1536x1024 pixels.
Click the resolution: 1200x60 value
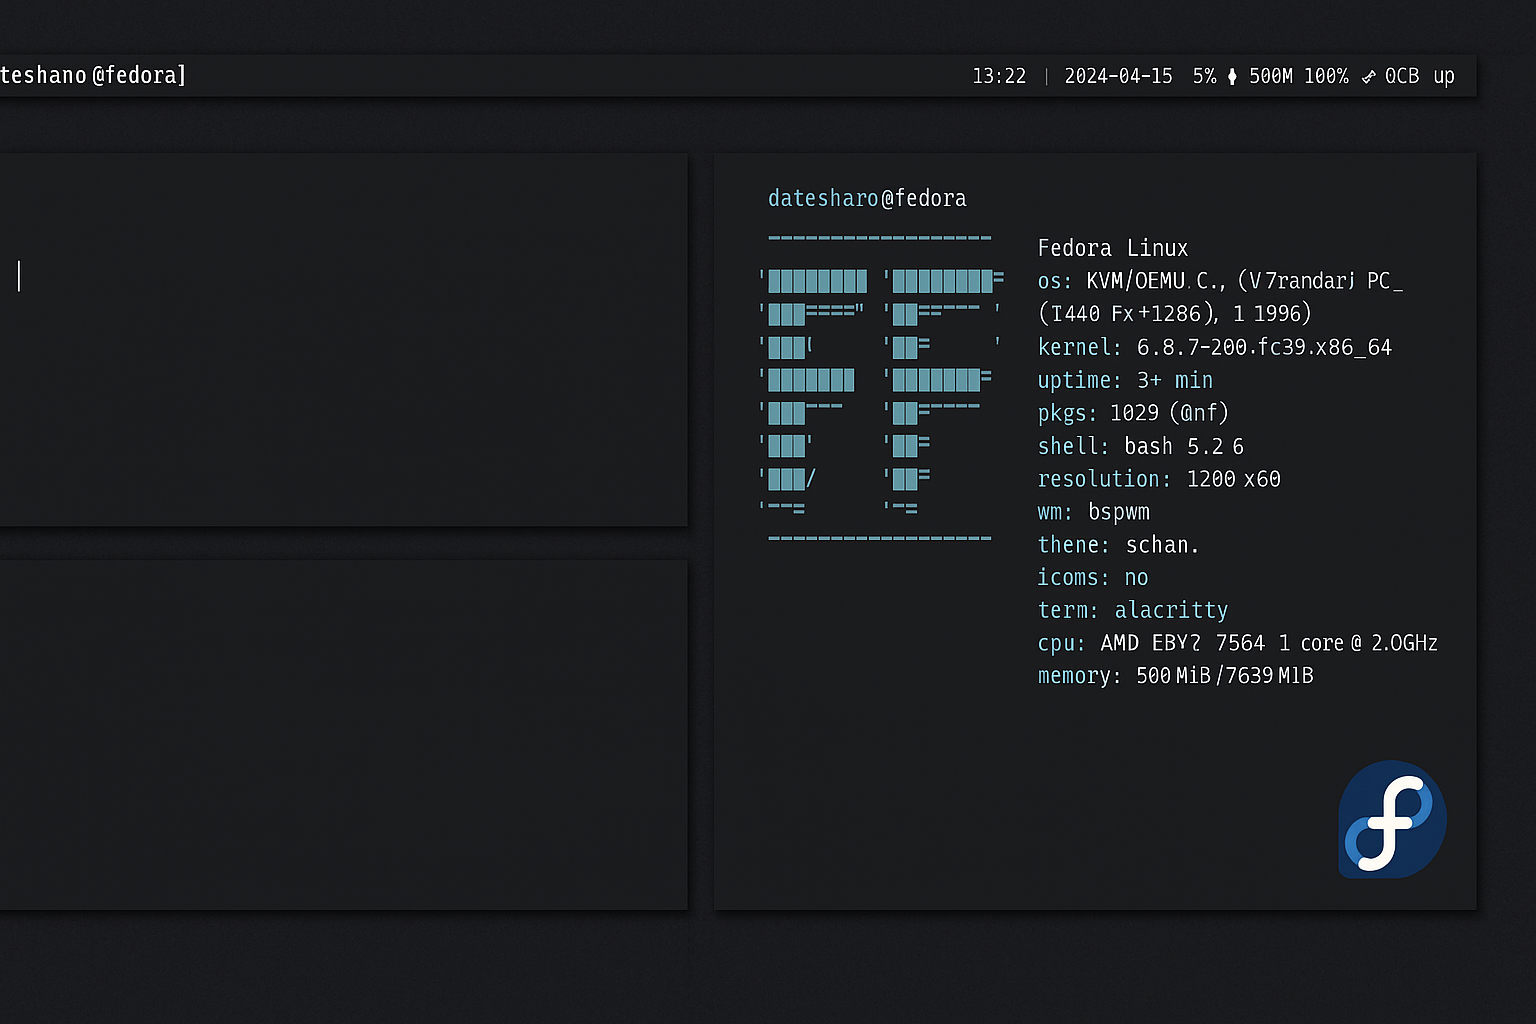pyautogui.click(x=1233, y=479)
